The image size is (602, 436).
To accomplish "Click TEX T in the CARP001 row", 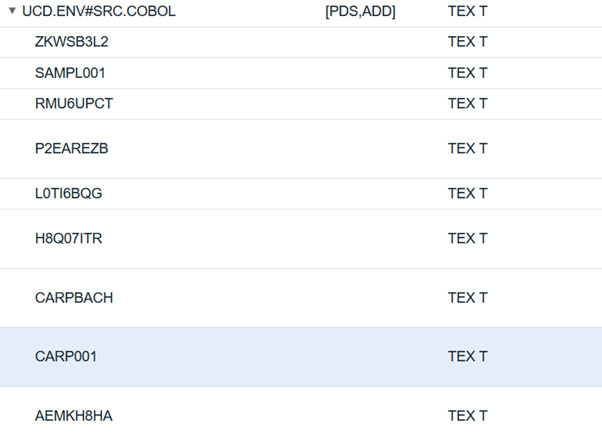I will pyautogui.click(x=467, y=356).
